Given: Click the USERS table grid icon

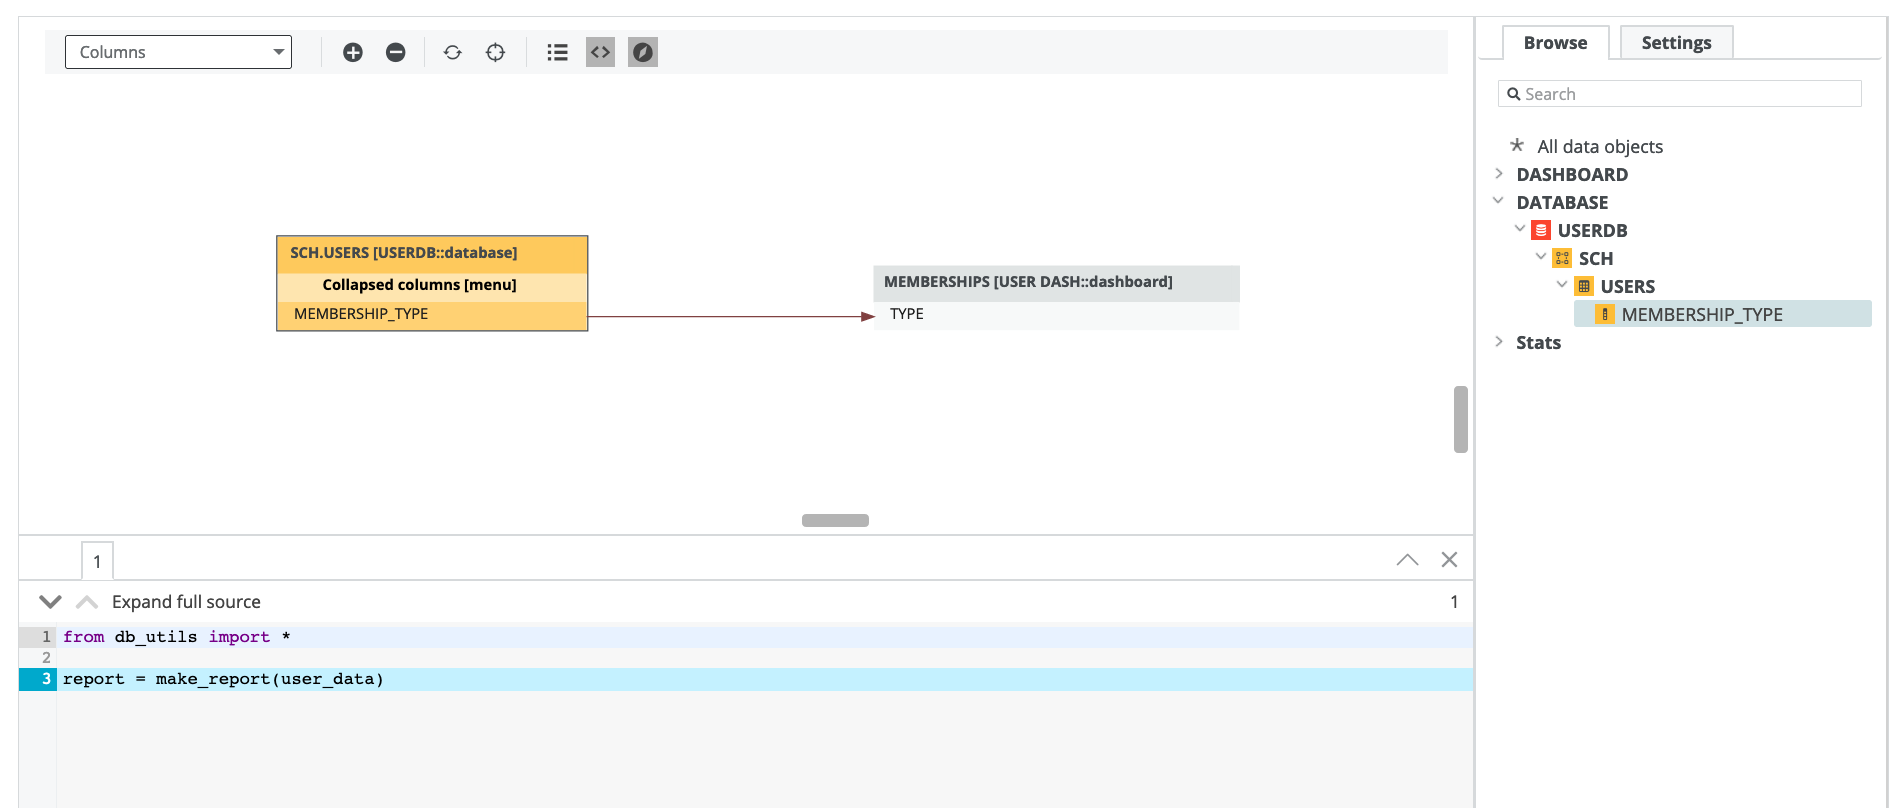Looking at the screenshot, I should click(x=1584, y=286).
